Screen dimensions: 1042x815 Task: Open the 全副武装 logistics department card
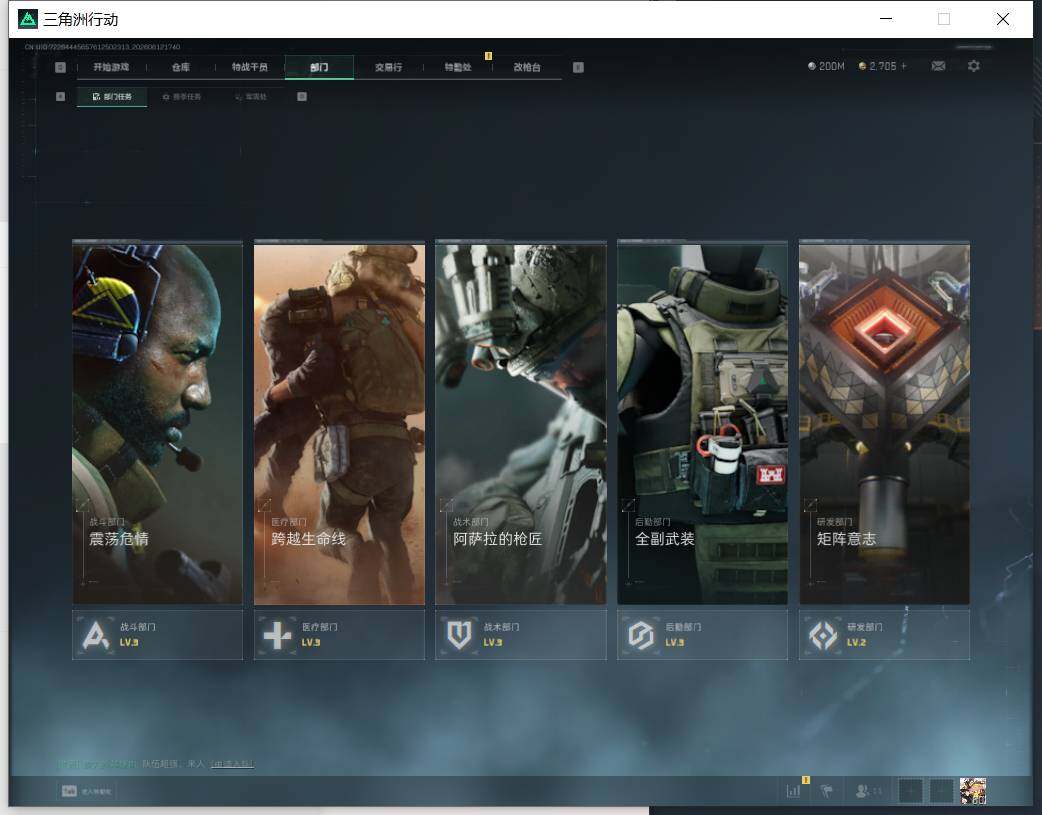(x=702, y=423)
